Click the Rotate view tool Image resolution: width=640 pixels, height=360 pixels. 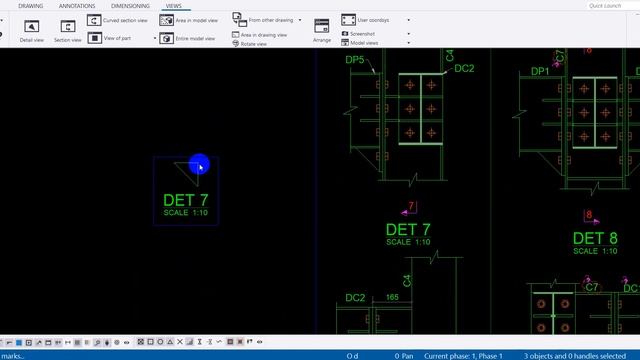click(x=249, y=44)
